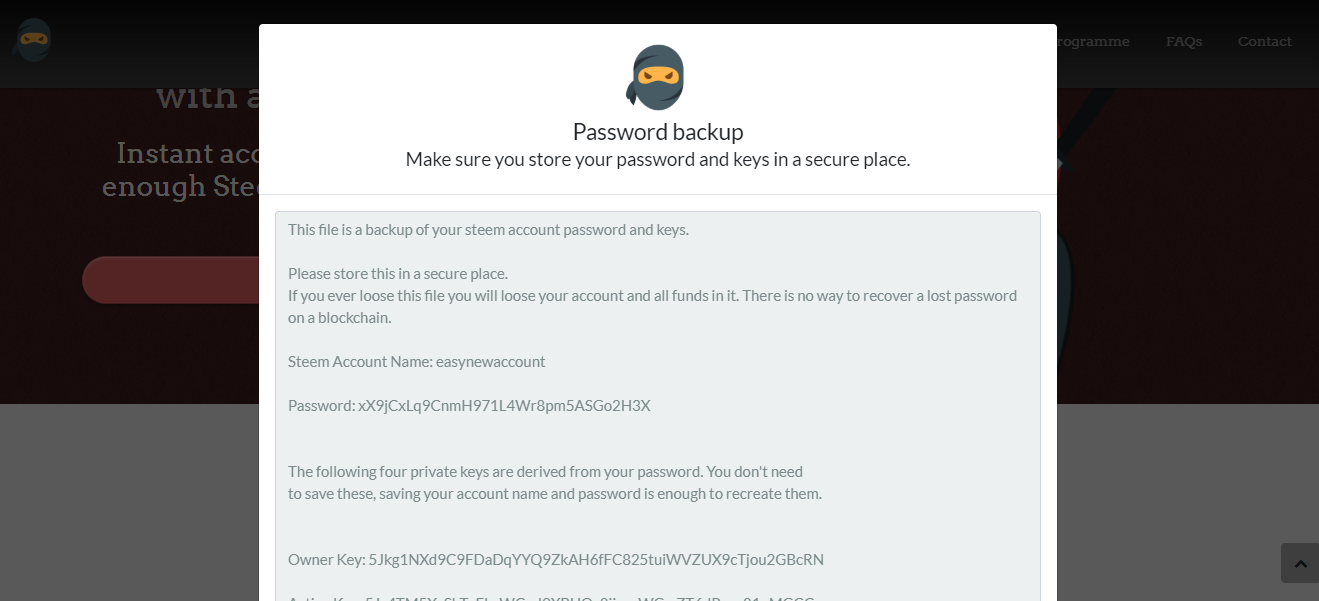Click the red rounded button behind the dialog
The image size is (1319, 601).
click(x=170, y=280)
